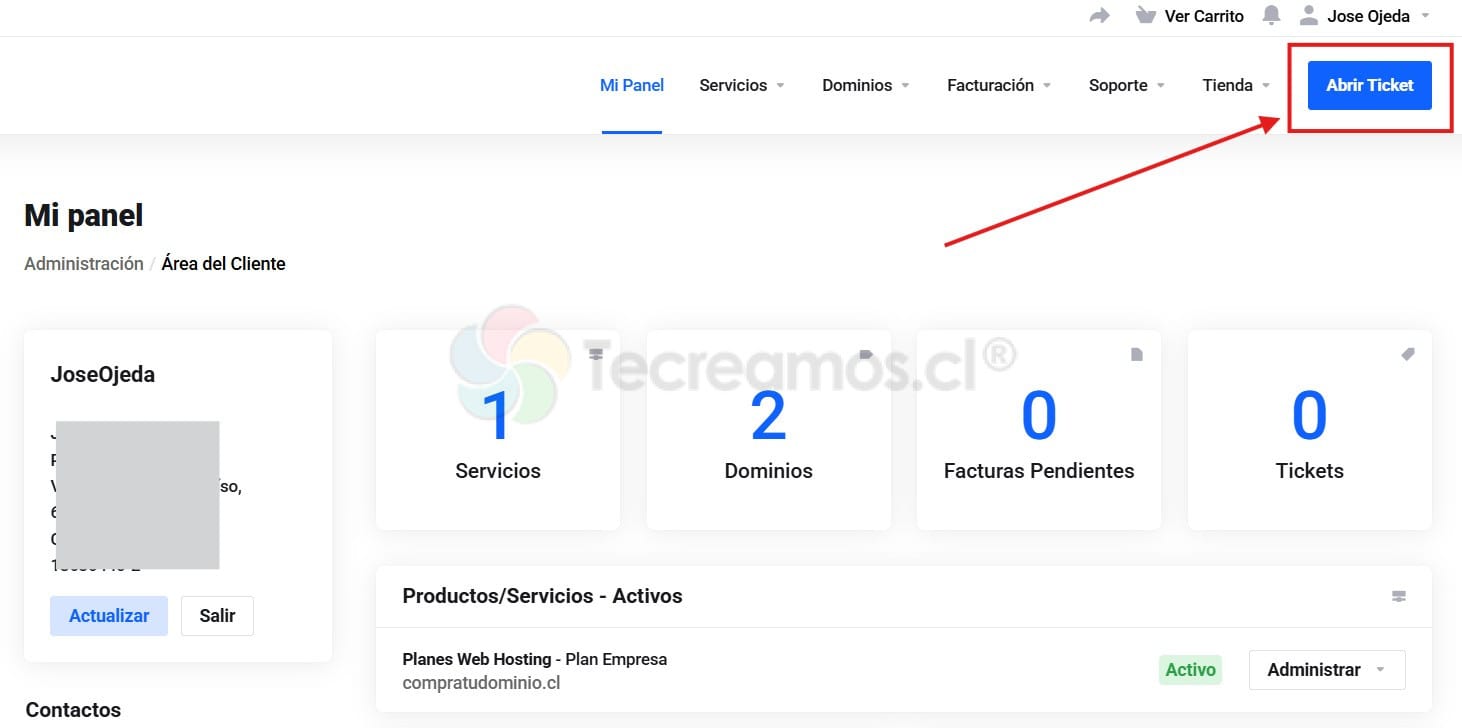Screen dimensions: 1462x728
Task: Follow the Administración breadcrumb link
Action: pos(84,264)
